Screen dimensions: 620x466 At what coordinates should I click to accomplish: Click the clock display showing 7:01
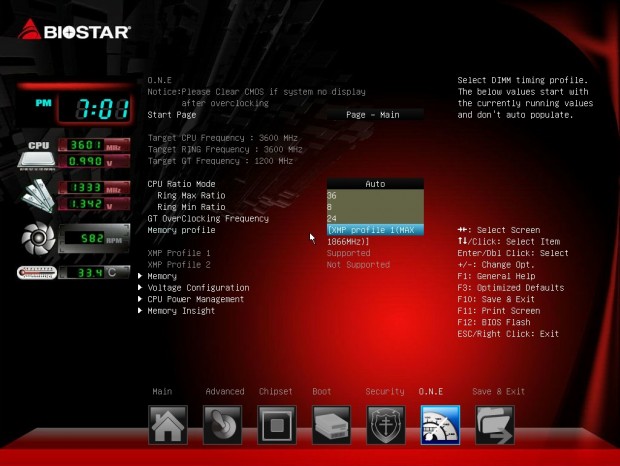[x=95, y=109]
